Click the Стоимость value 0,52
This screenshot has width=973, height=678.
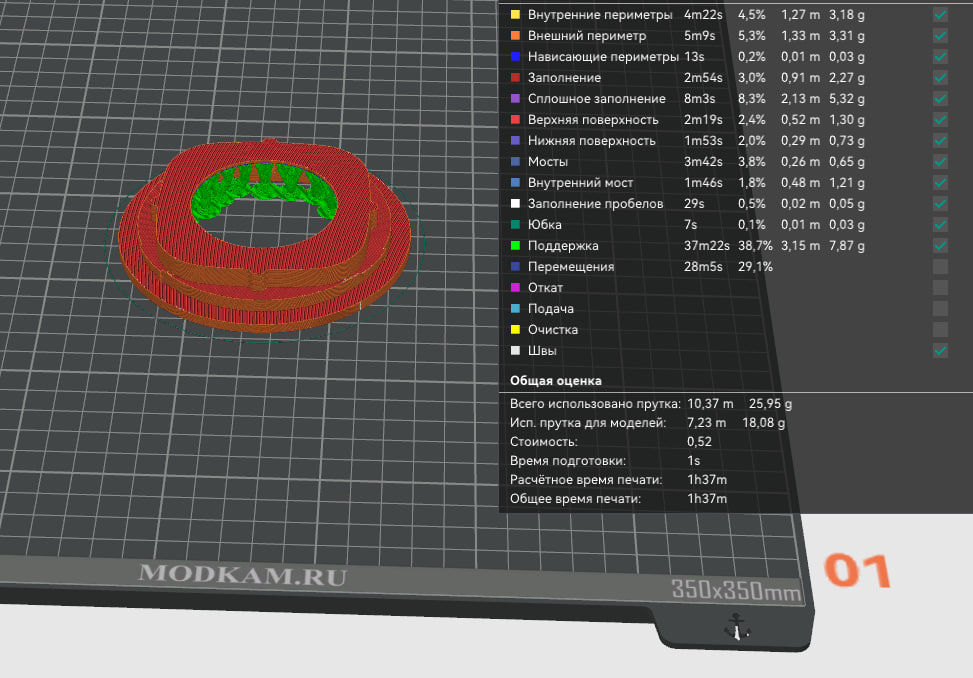(x=699, y=442)
